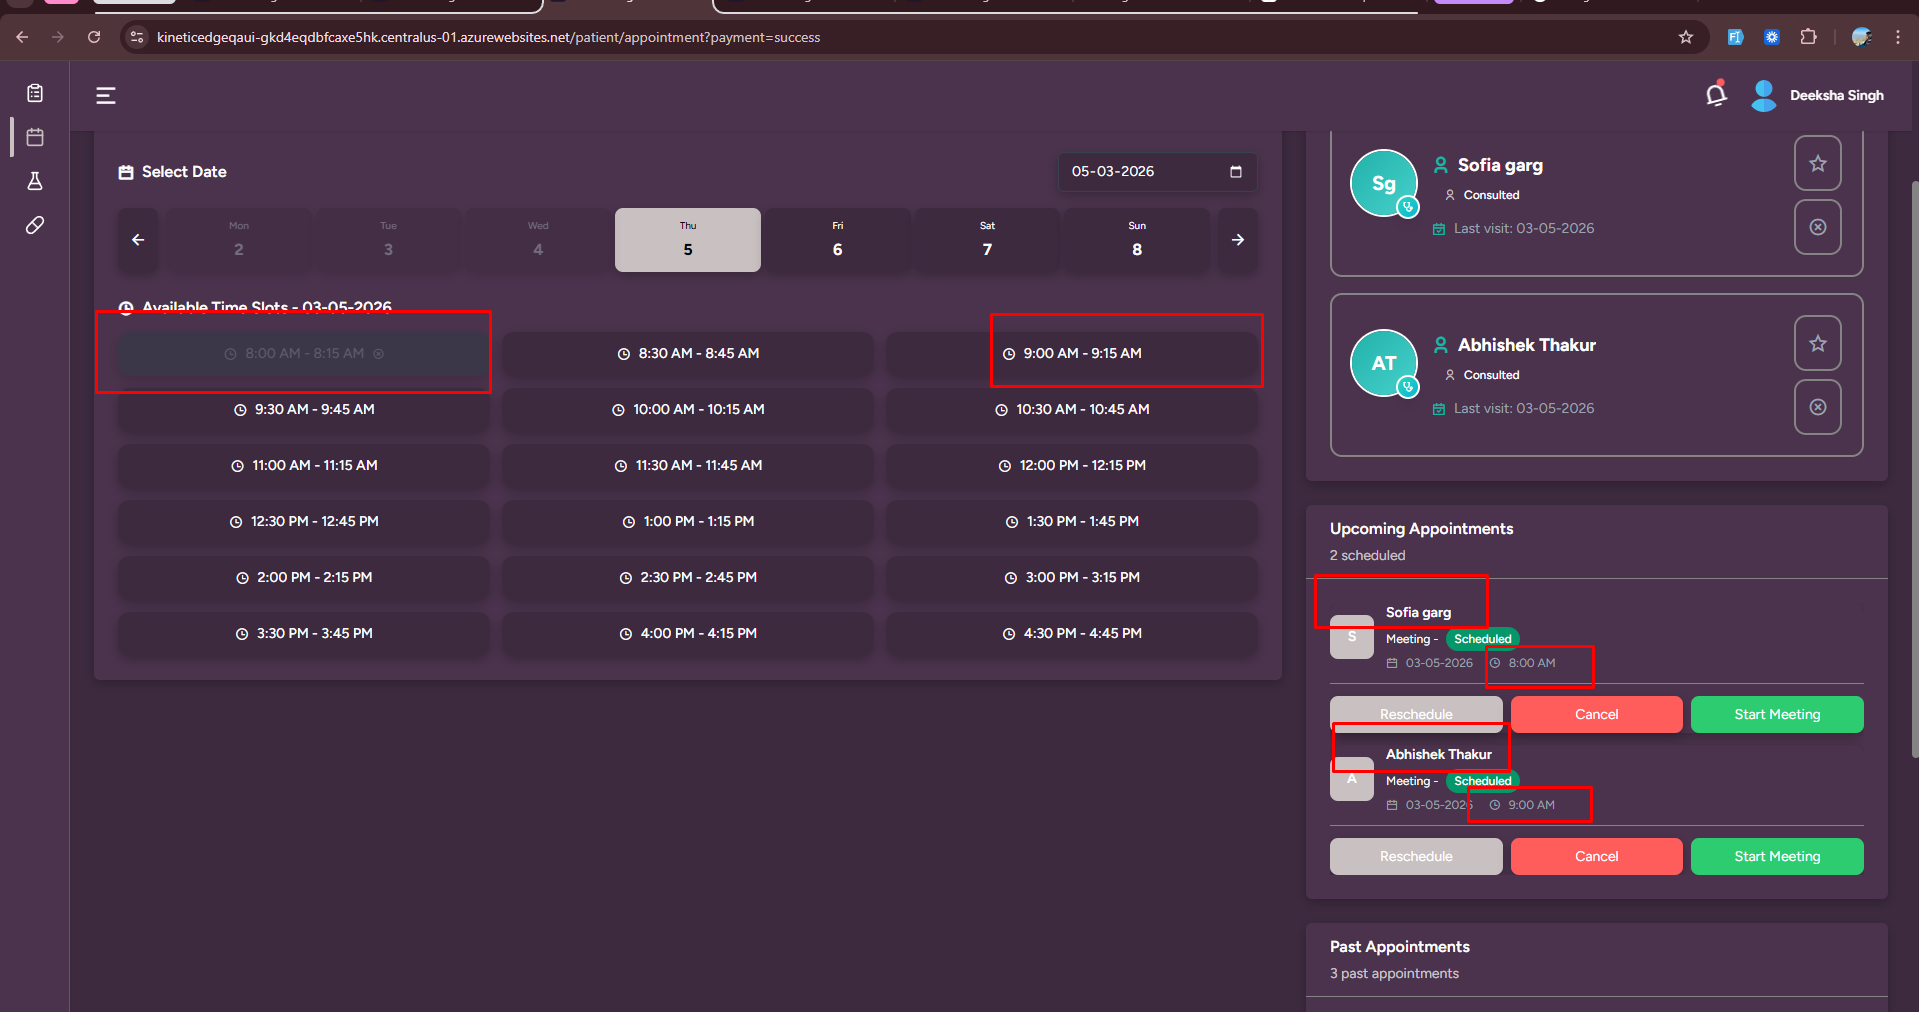
Task: Select the 10:00 AM - 10:15 AM slot
Action: click(688, 410)
